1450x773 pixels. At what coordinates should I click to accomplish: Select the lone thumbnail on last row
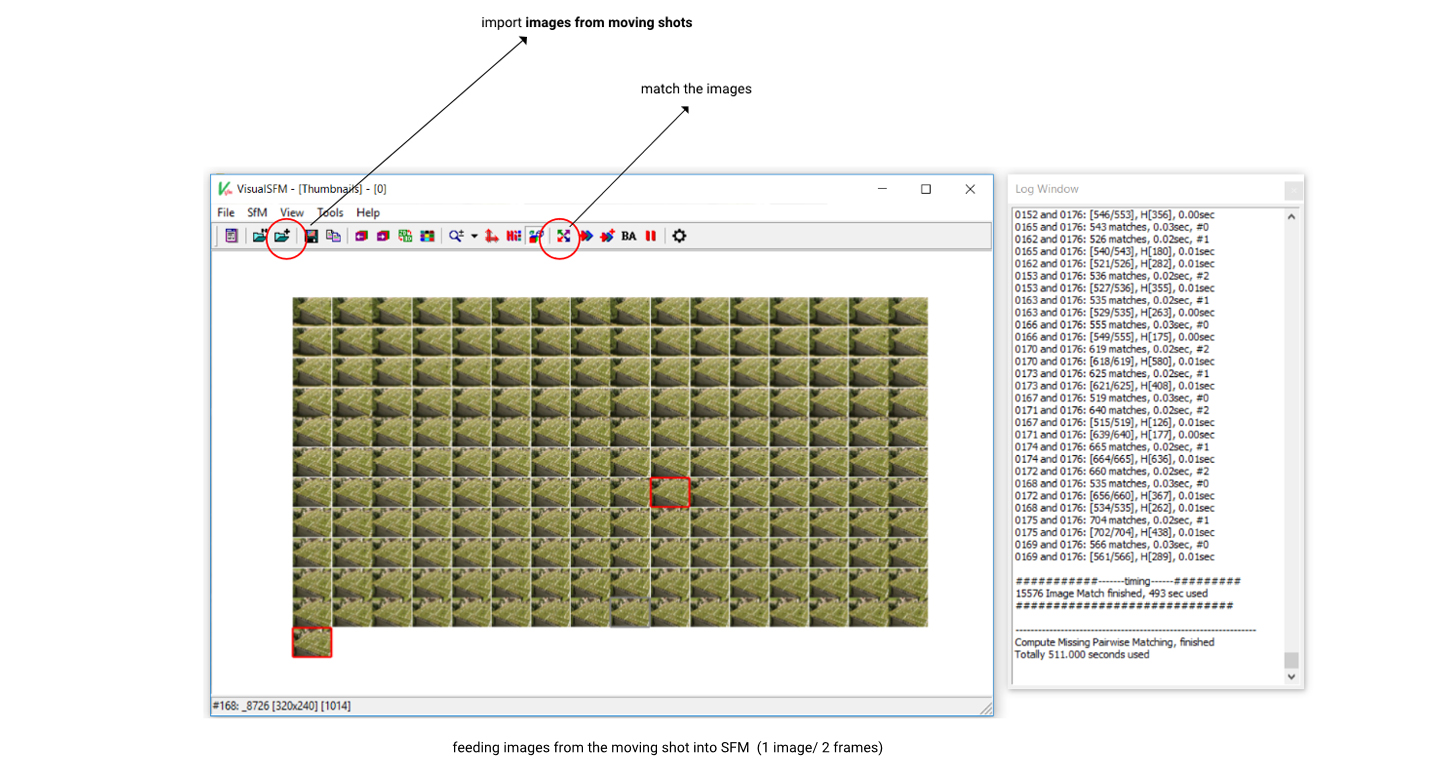click(x=312, y=642)
